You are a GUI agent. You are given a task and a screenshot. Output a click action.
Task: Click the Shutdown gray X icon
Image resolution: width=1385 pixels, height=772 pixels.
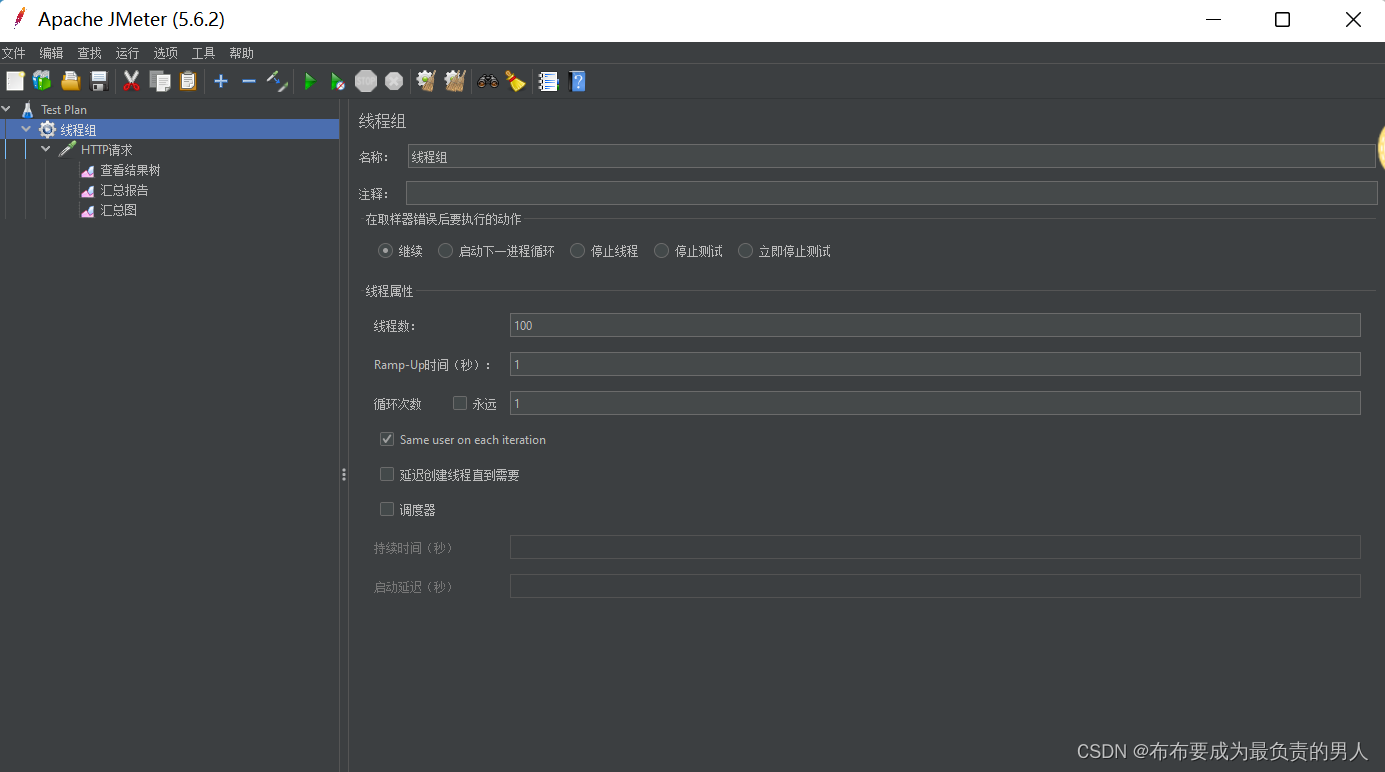394,81
